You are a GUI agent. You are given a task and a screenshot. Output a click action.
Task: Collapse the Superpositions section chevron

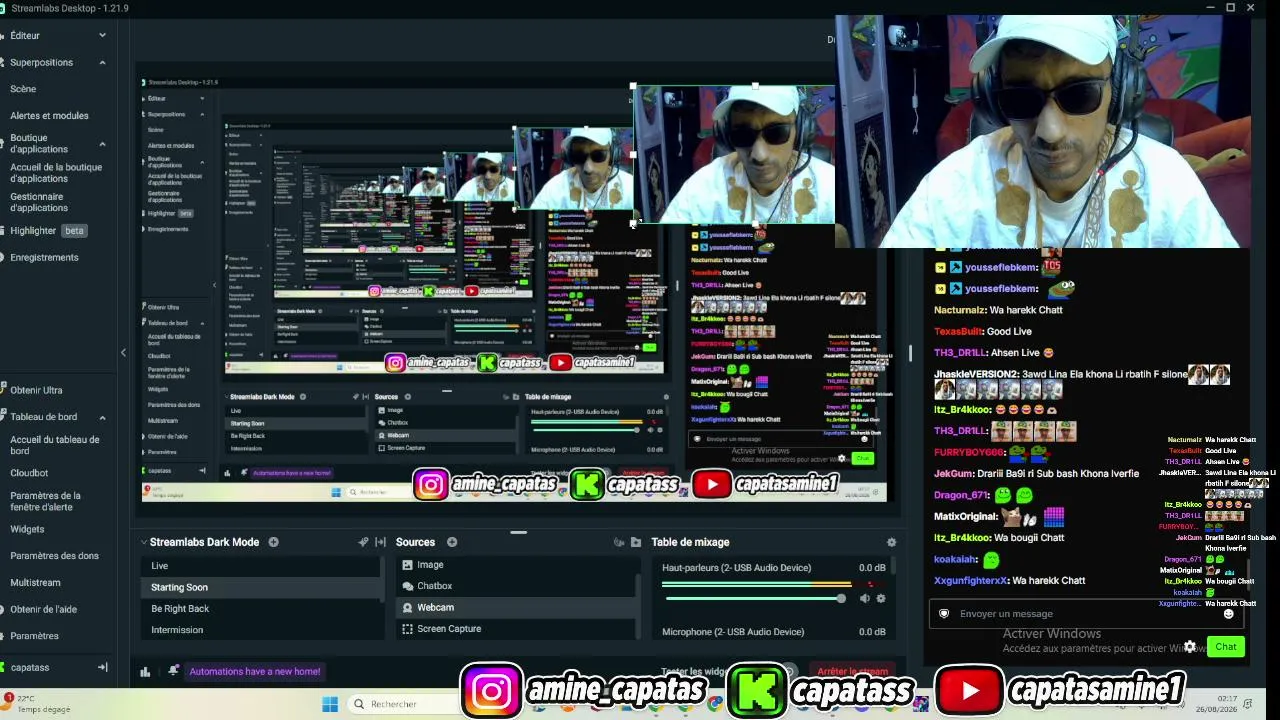[102, 62]
